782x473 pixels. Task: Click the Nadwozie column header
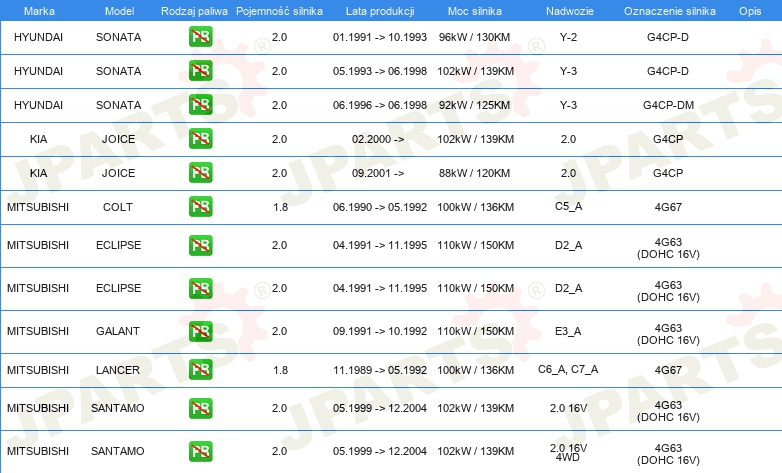click(x=570, y=11)
